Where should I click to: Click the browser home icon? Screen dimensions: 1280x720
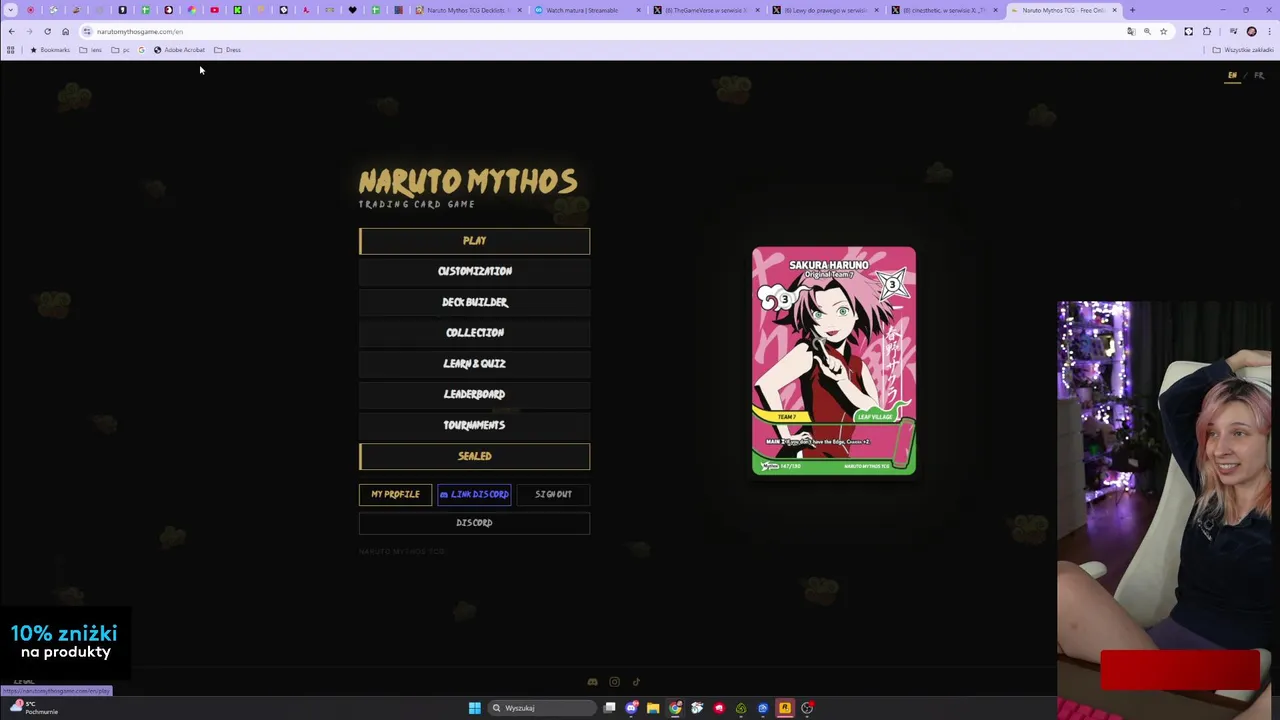pos(65,31)
